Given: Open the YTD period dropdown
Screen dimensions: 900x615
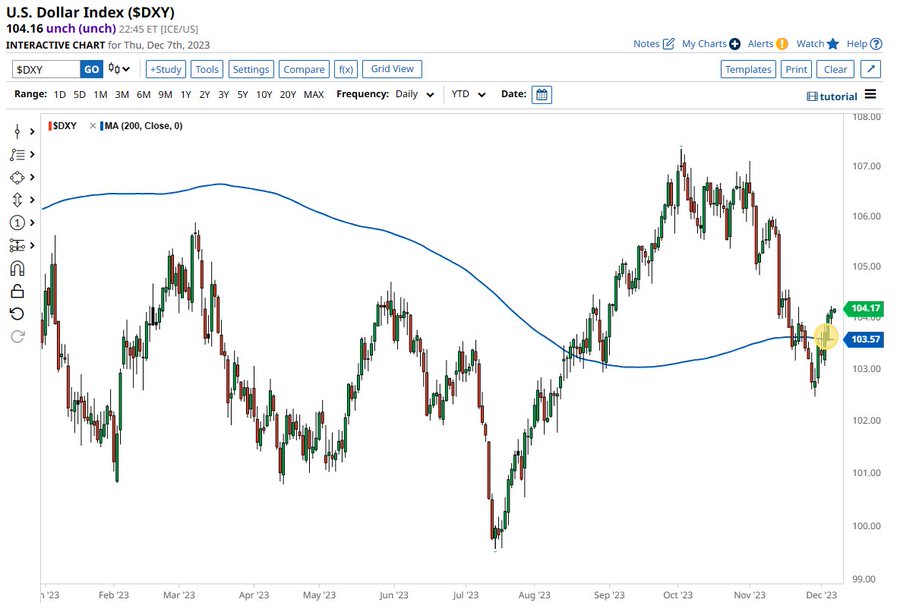Looking at the screenshot, I should tap(468, 95).
